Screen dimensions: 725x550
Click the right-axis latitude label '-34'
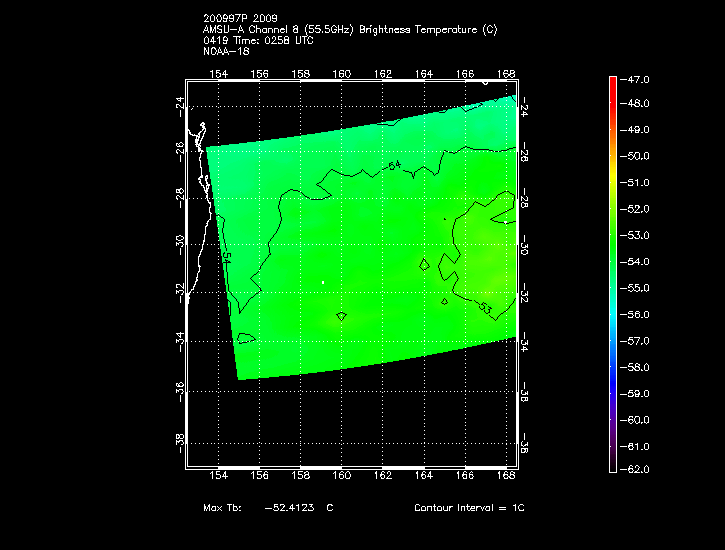[524, 342]
